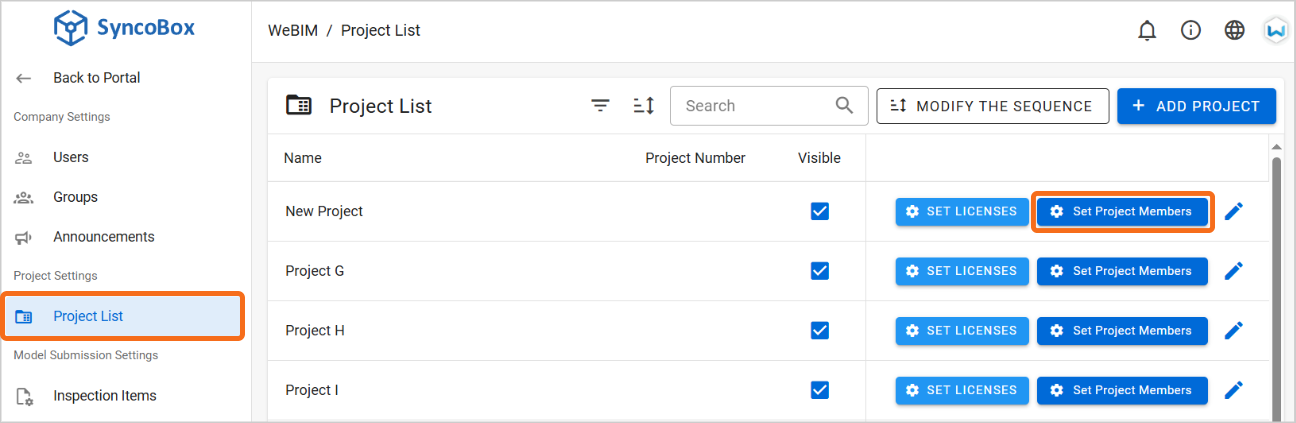Image resolution: width=1296 pixels, height=423 pixels.
Task: Toggle Visible checkbox for Project G
Action: pos(820,271)
